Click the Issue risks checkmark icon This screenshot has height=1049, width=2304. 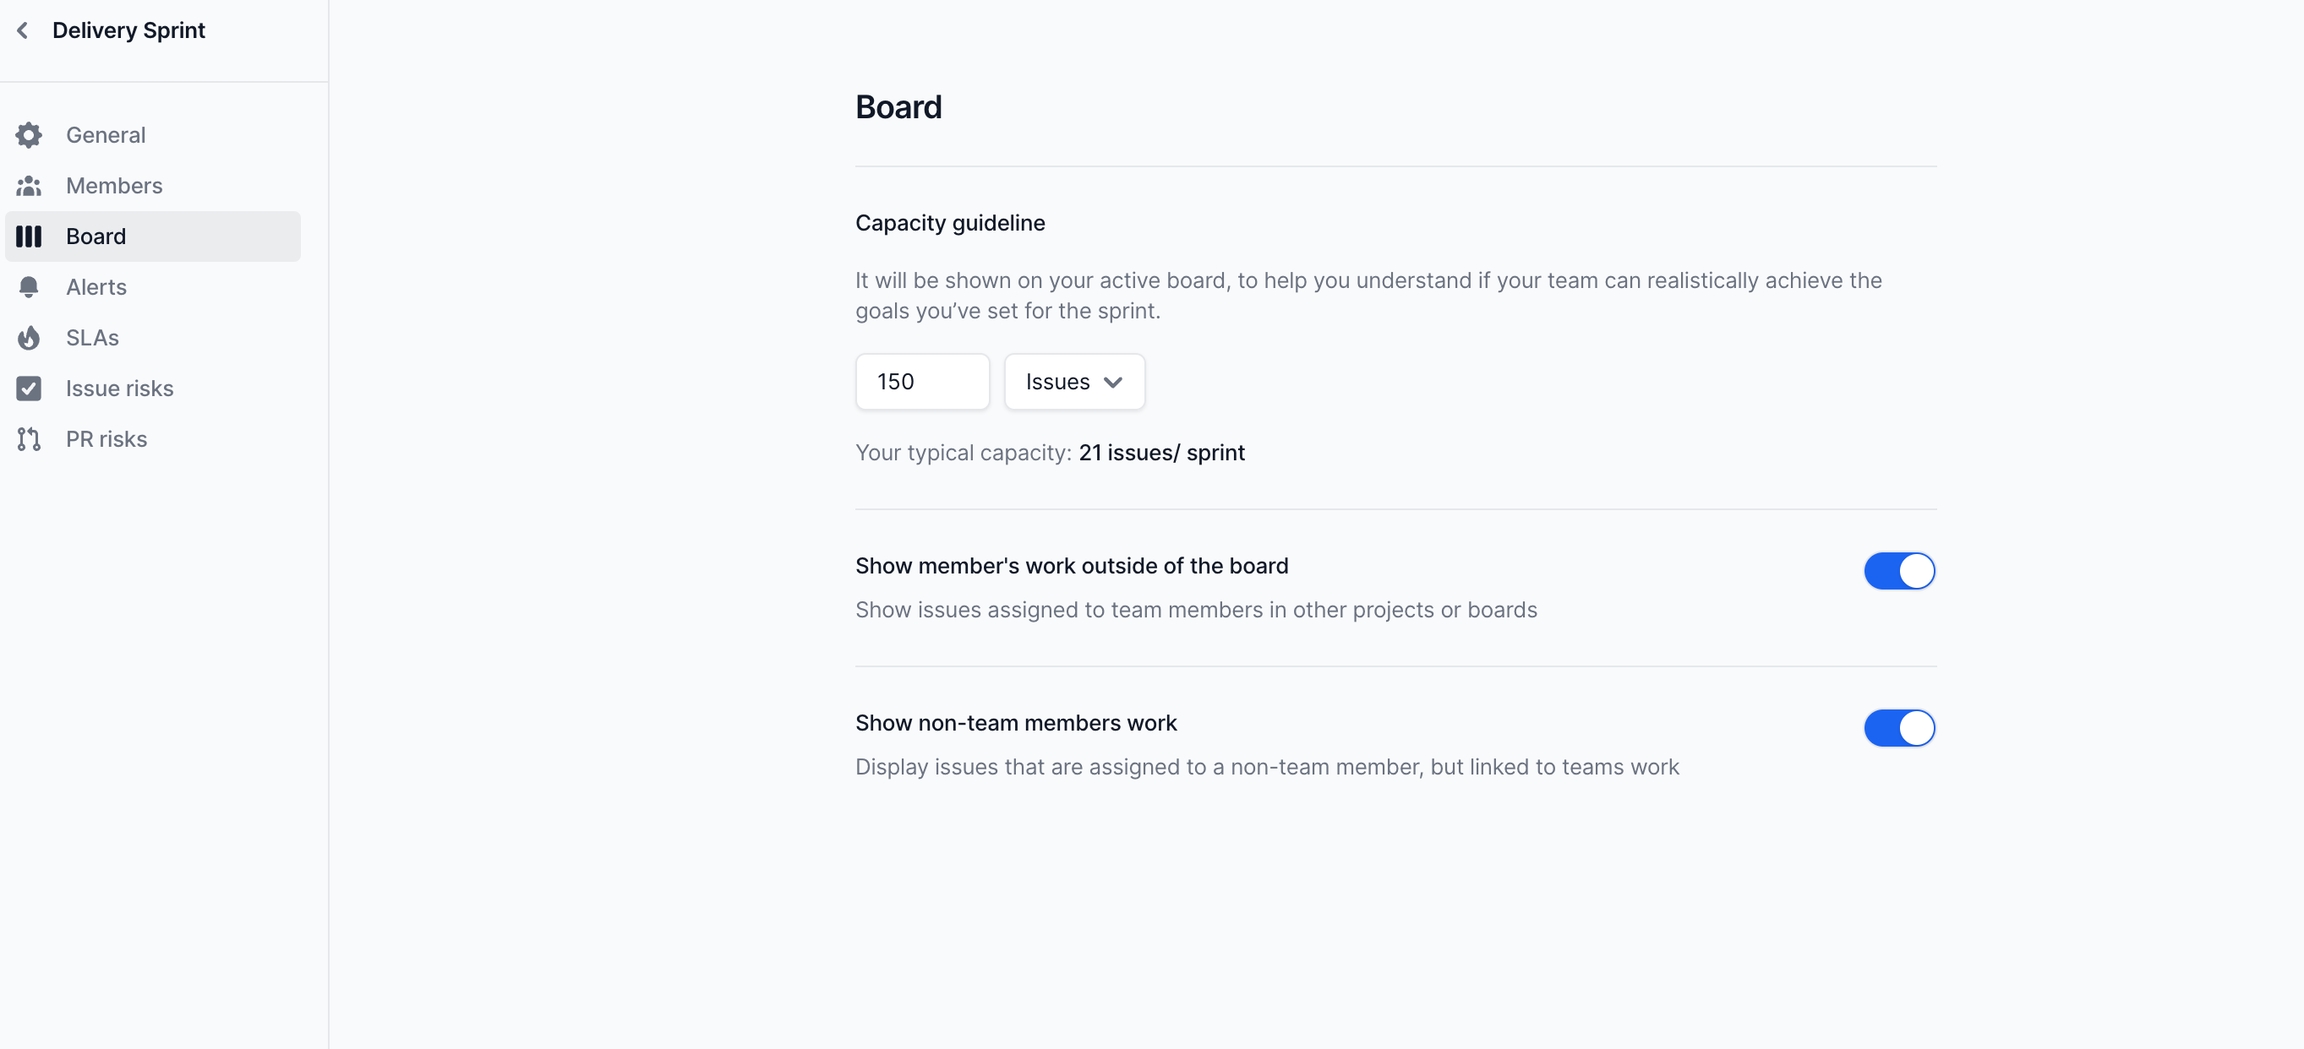point(29,388)
